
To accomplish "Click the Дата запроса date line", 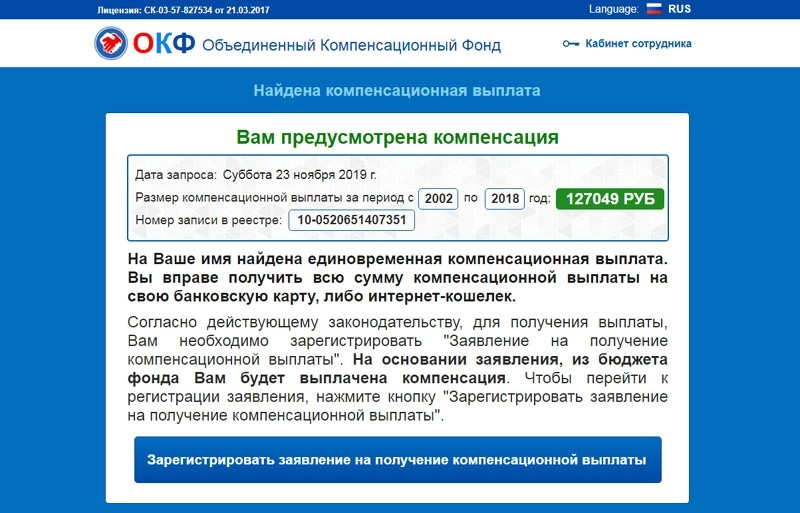I will [x=255, y=173].
